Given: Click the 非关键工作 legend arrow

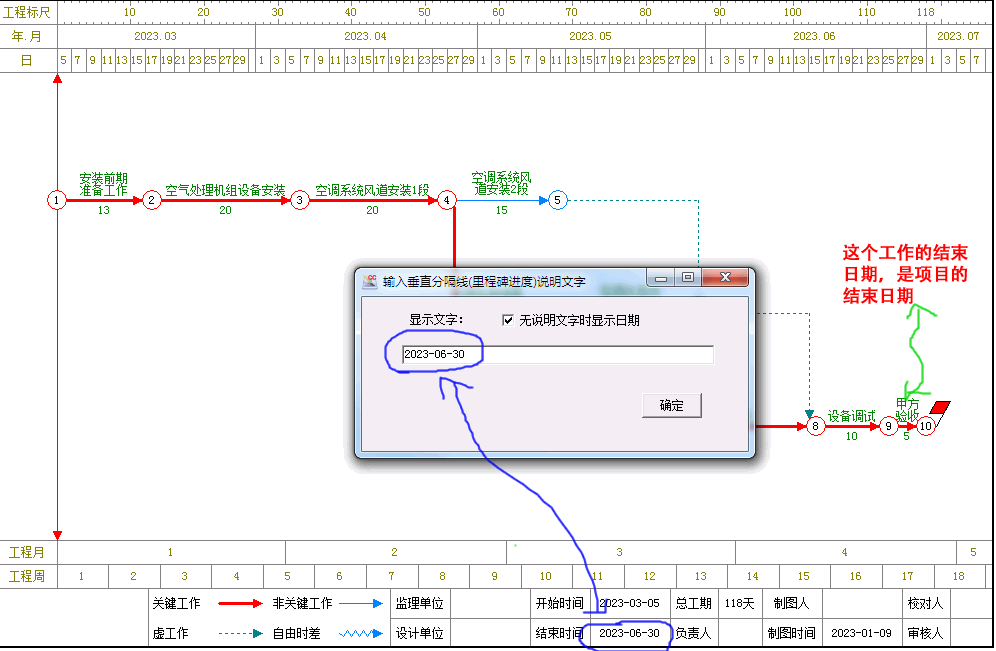Looking at the screenshot, I should [361, 603].
